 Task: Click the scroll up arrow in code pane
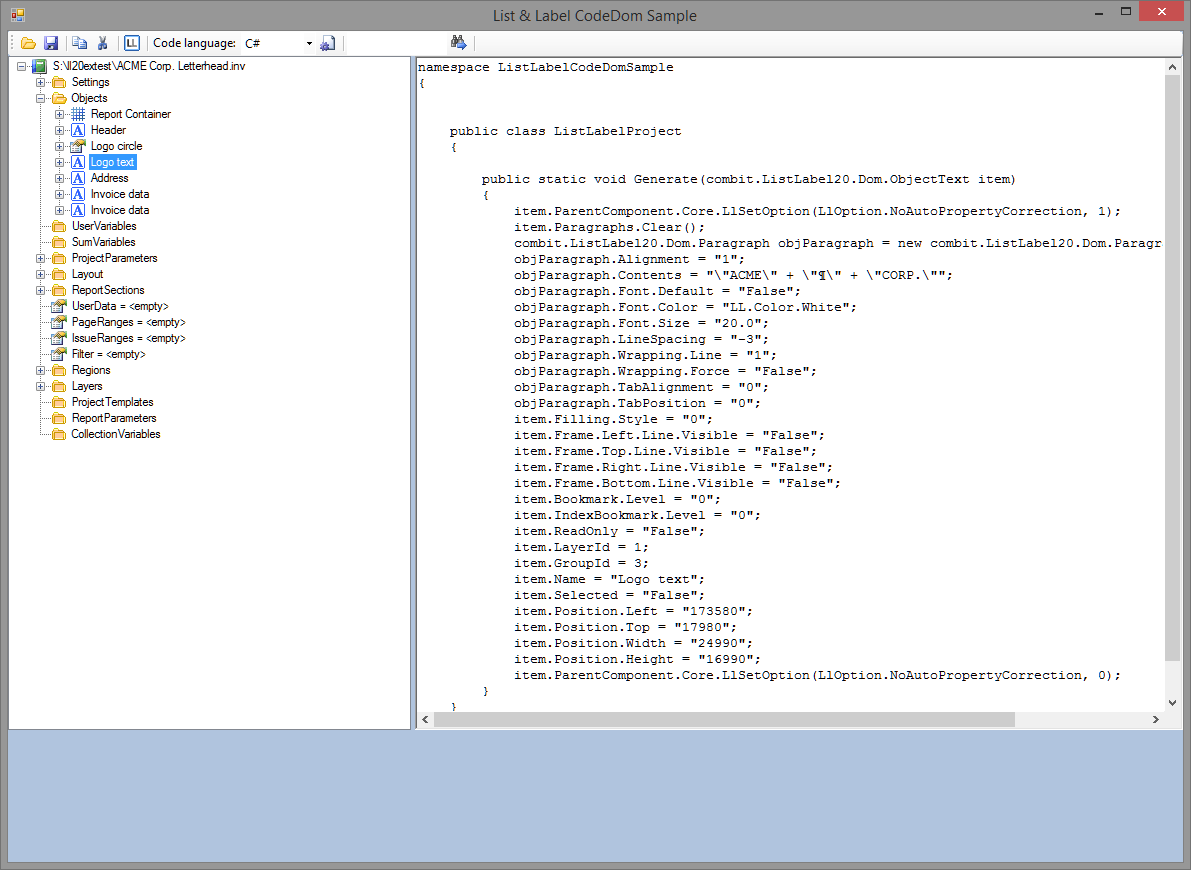click(x=1172, y=67)
